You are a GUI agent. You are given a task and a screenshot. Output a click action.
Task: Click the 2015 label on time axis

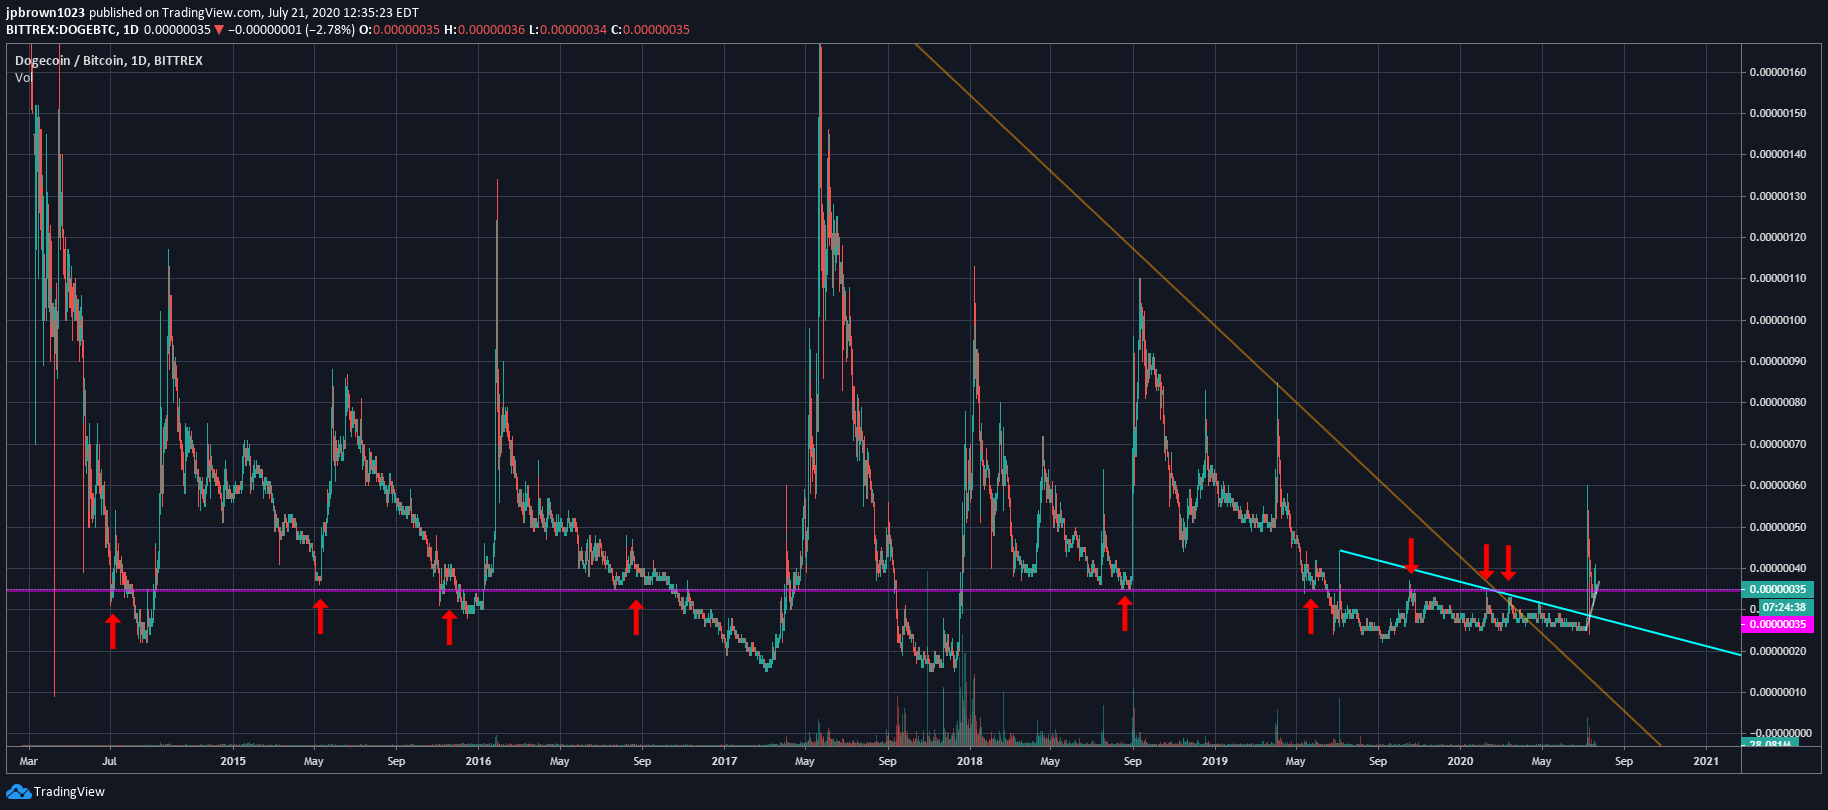point(233,761)
